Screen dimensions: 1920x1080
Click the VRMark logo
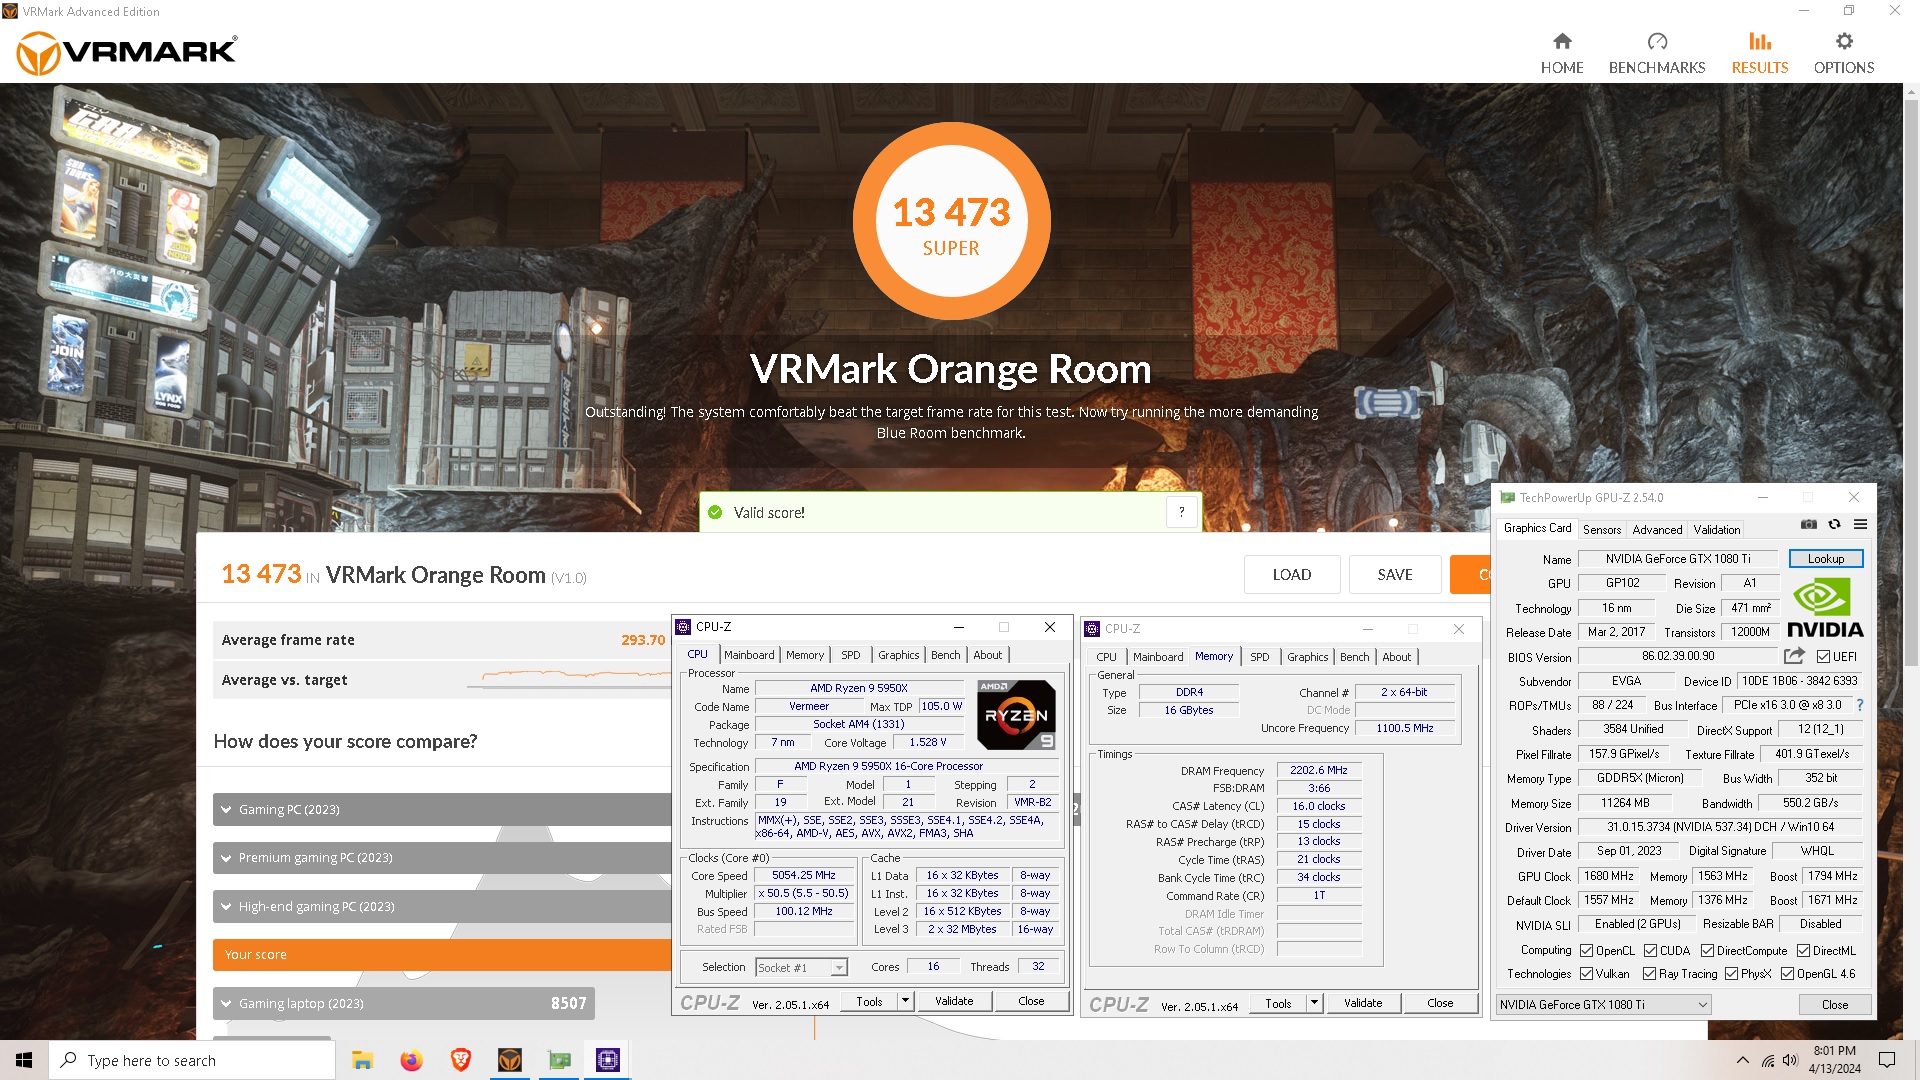click(127, 52)
